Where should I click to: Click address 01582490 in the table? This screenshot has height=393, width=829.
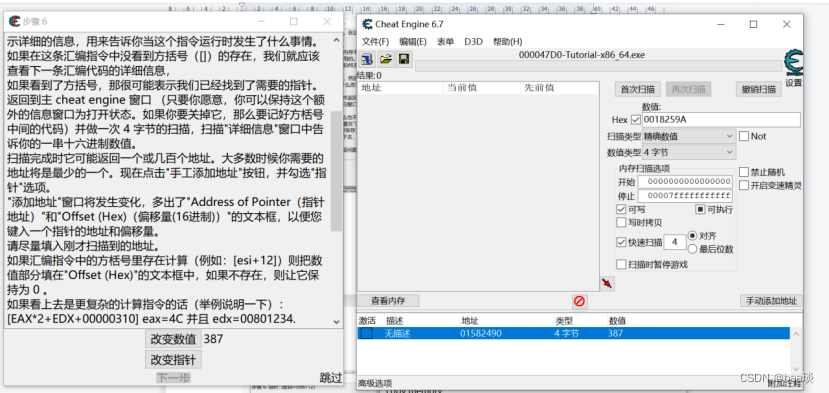[481, 333]
